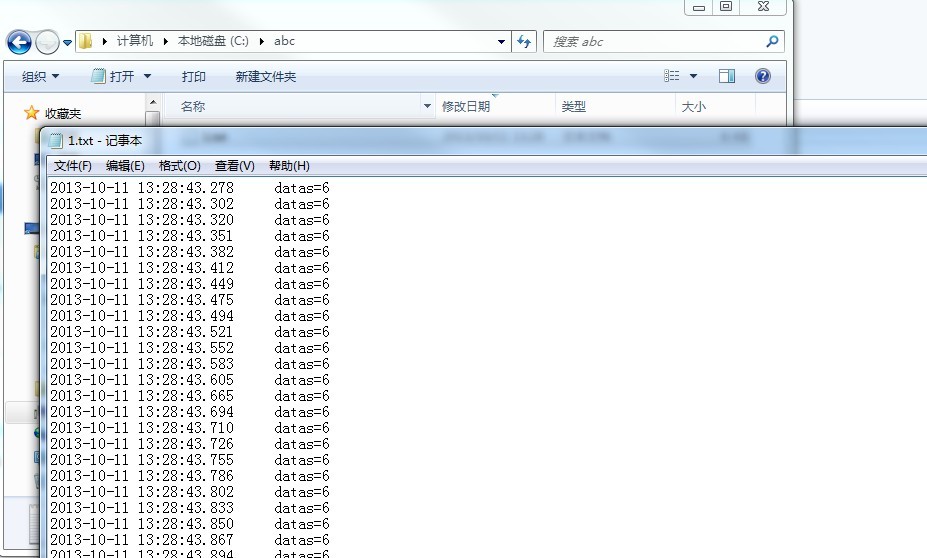
Task: Refresh the abc folder view
Action: click(x=525, y=42)
